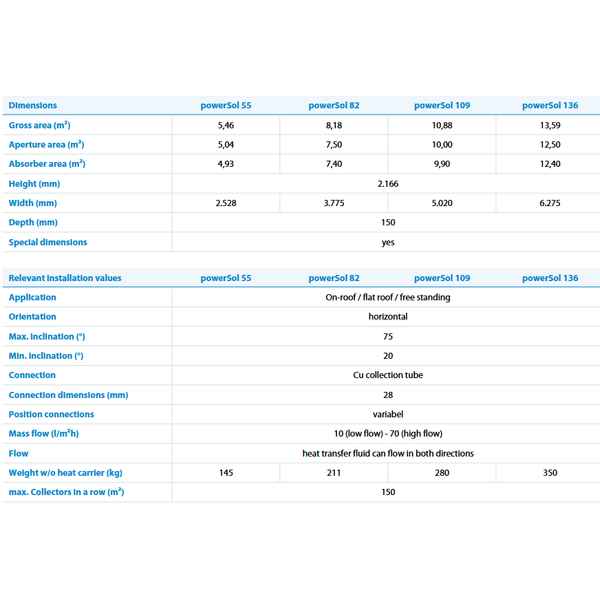
Task: Select 'max. Collectors in a row (m²)' label
Action: coord(66,492)
